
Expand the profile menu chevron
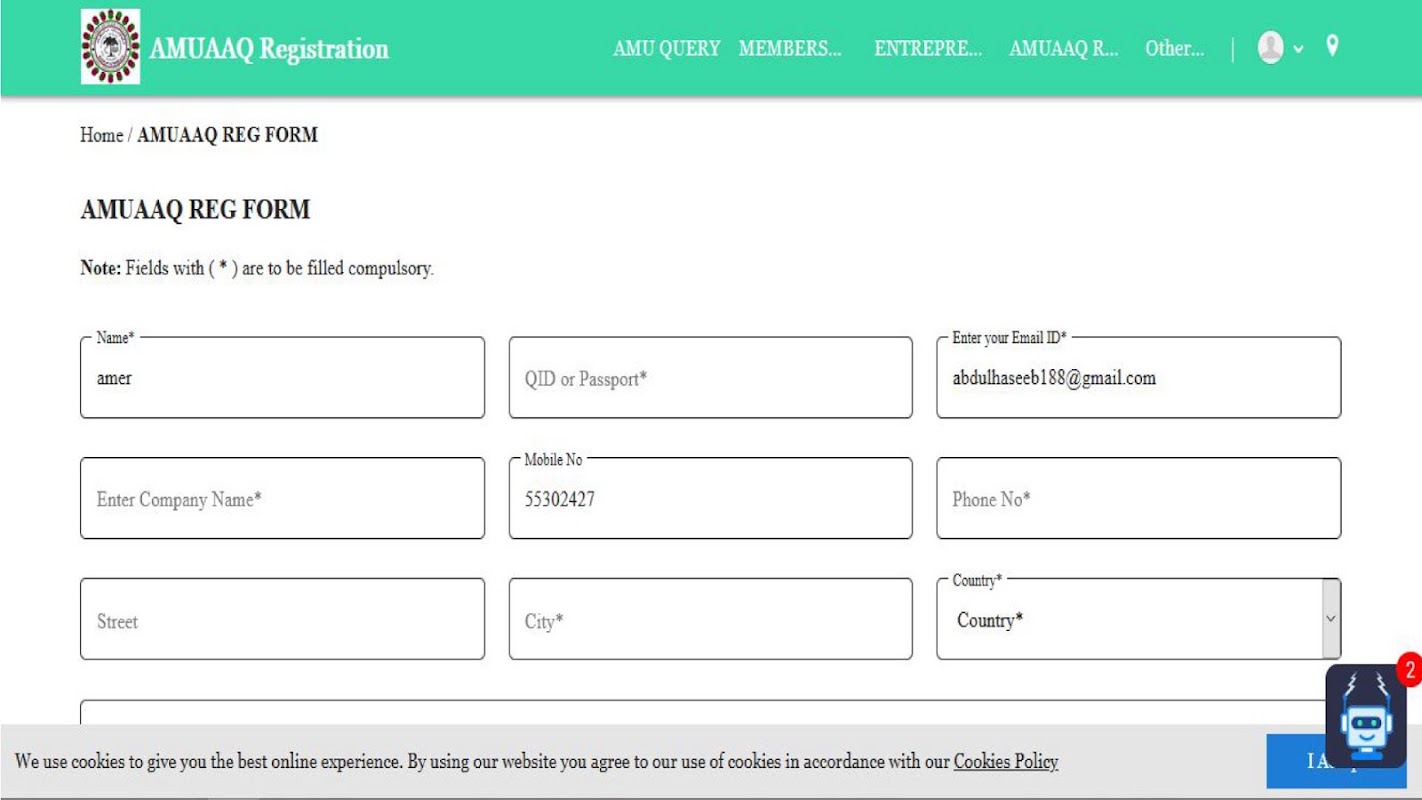coord(1298,49)
